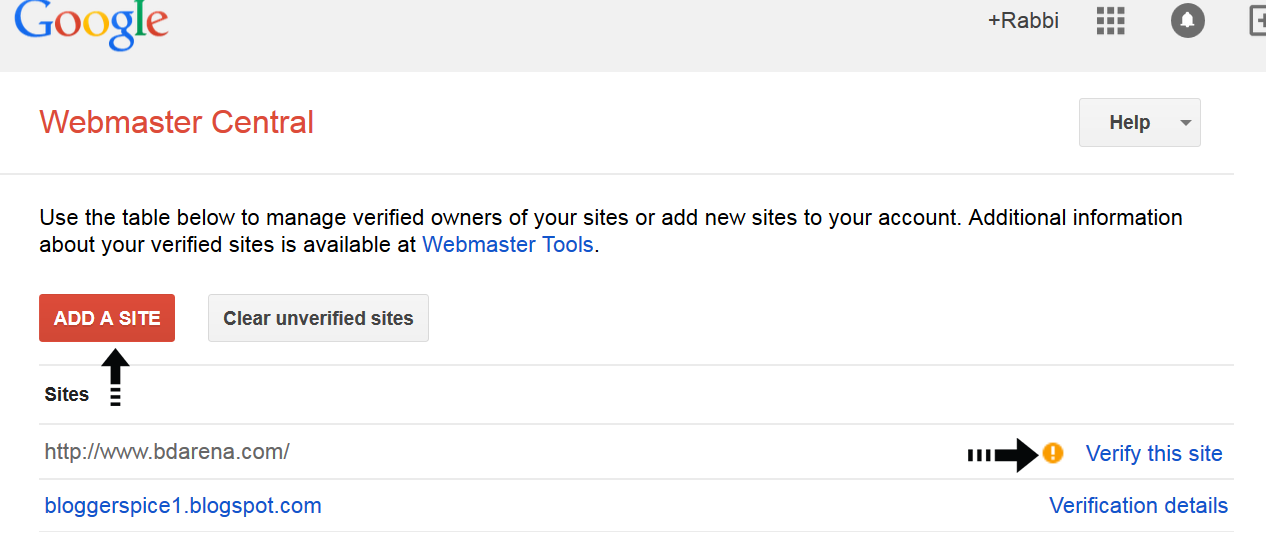Click the Verify this site link
Image resolution: width=1266 pixels, height=537 pixels.
click(1154, 454)
